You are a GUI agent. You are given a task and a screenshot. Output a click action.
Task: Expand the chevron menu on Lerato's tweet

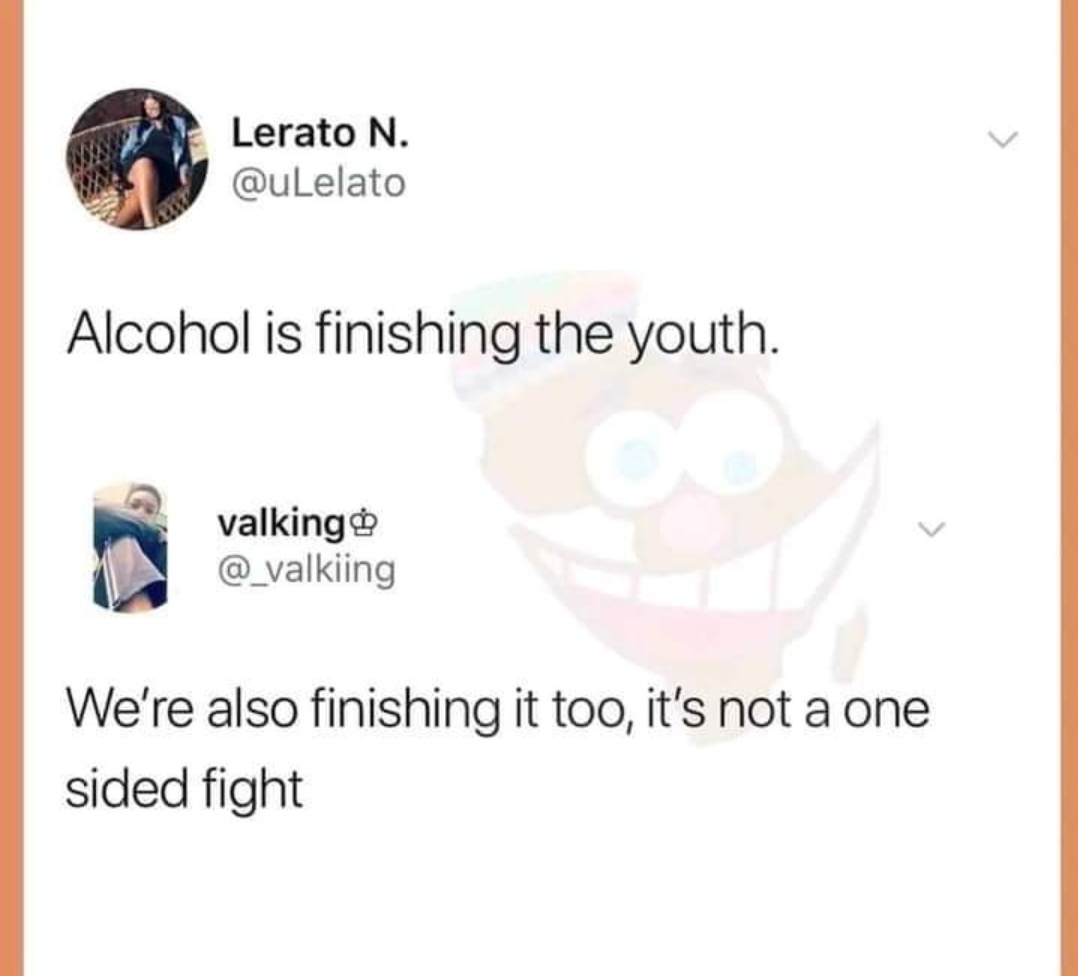tap(1002, 140)
